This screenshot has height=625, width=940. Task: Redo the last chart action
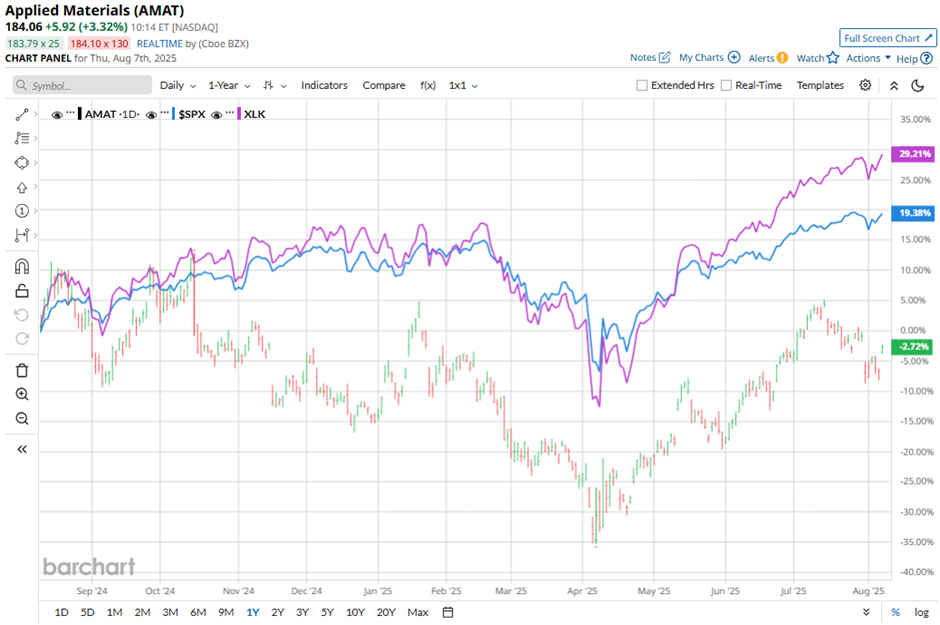[22, 339]
